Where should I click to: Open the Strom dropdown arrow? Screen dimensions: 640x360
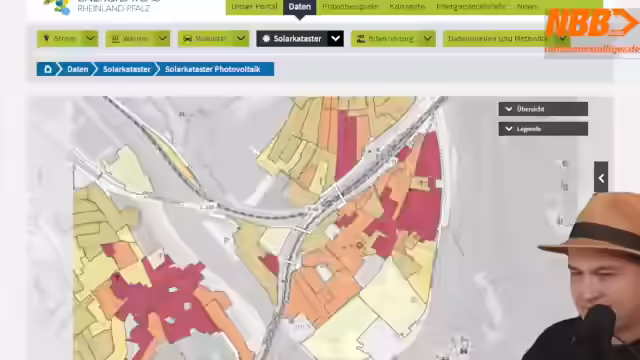pyautogui.click(x=90, y=39)
